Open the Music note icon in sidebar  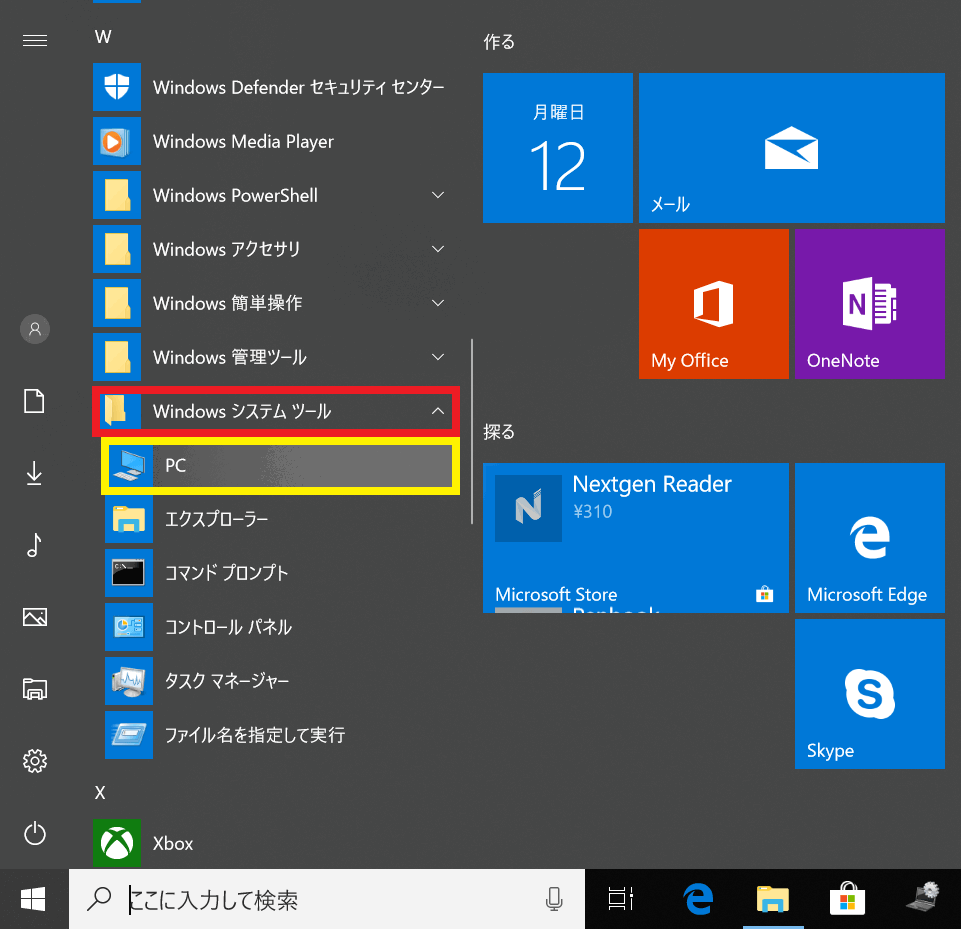point(34,545)
